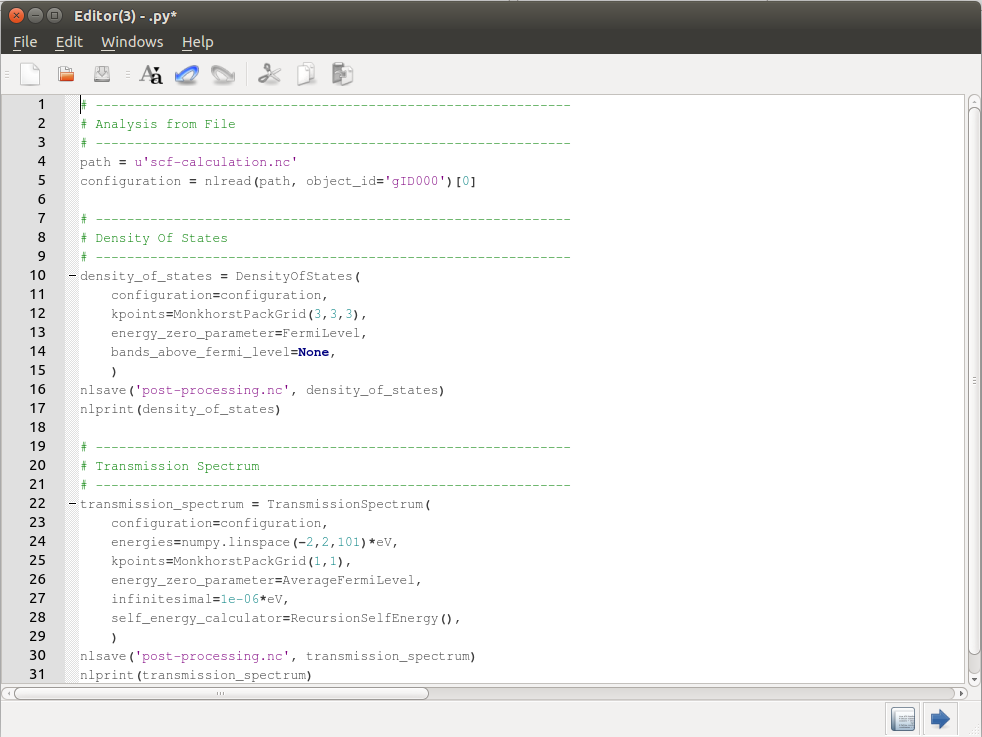Send the script using the blue arrow button

click(x=940, y=719)
